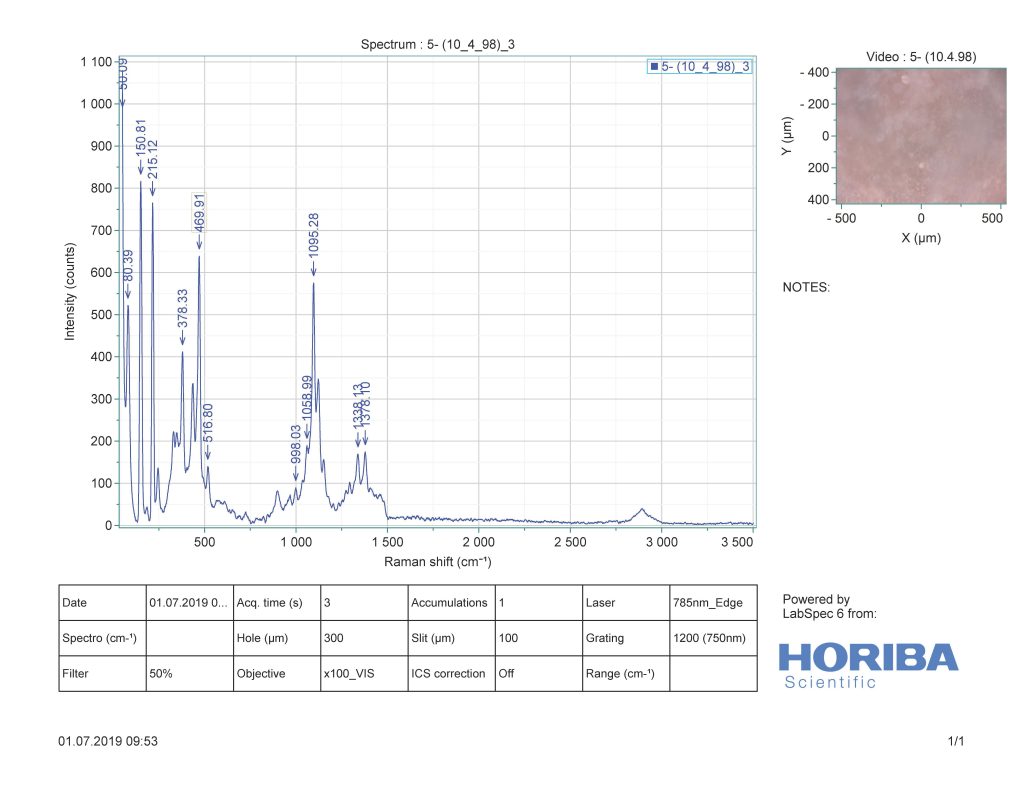
Task: Select the Laser value 785nm_Edge cell
Action: point(712,603)
